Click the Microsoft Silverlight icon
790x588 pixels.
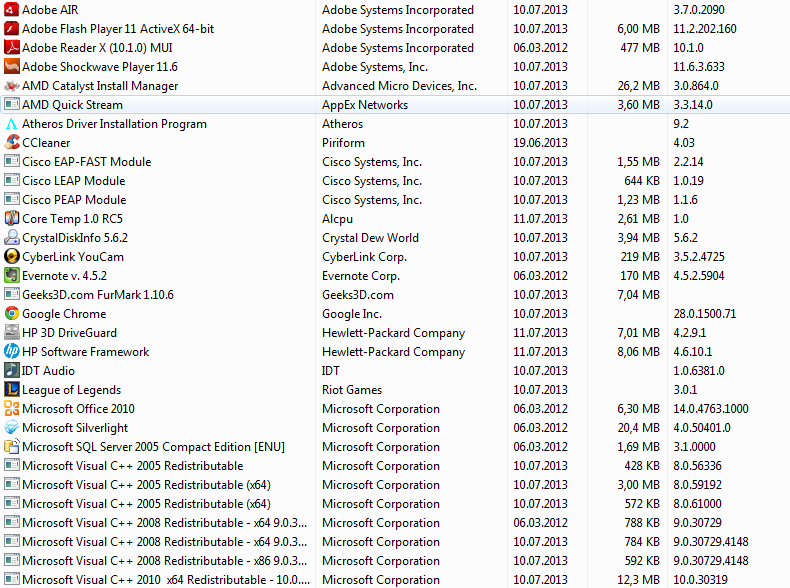point(12,428)
